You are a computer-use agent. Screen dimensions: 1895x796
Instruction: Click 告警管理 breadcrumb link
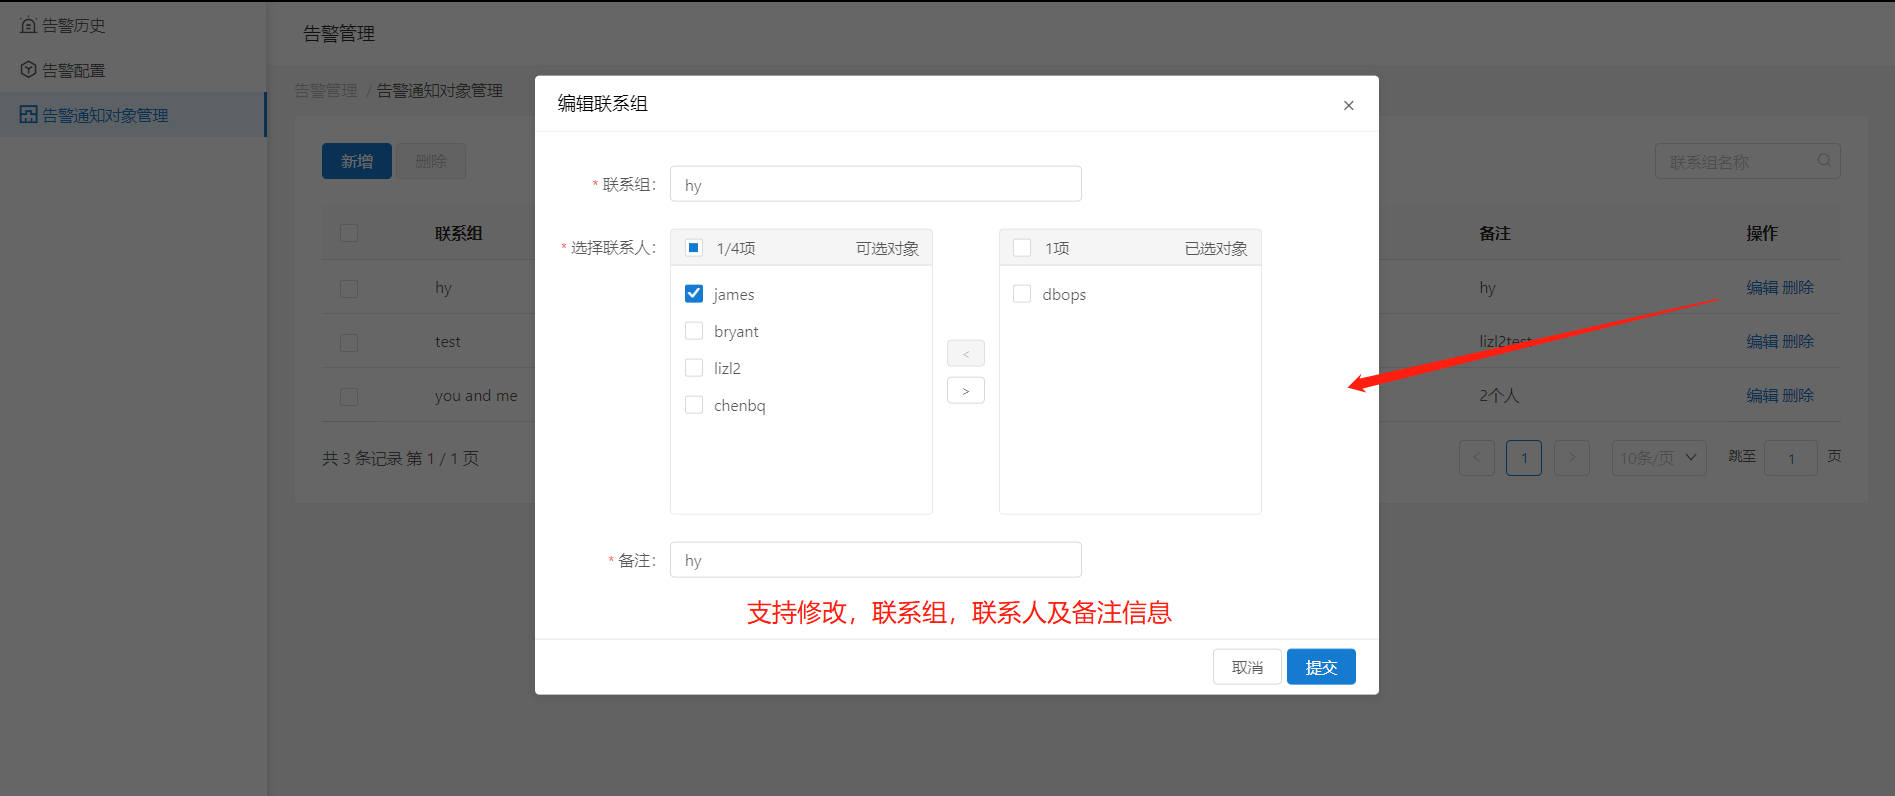click(x=326, y=90)
